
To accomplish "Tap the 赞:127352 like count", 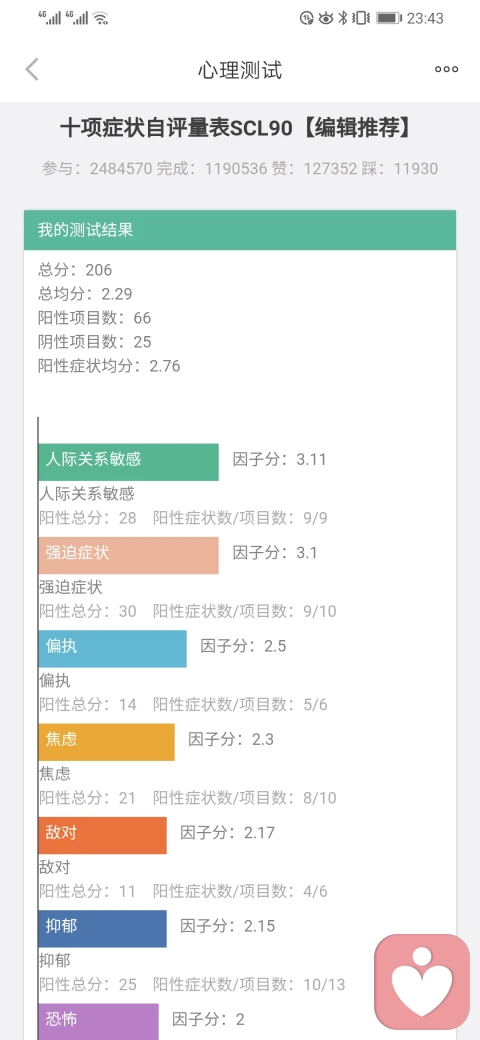I will [x=314, y=168].
